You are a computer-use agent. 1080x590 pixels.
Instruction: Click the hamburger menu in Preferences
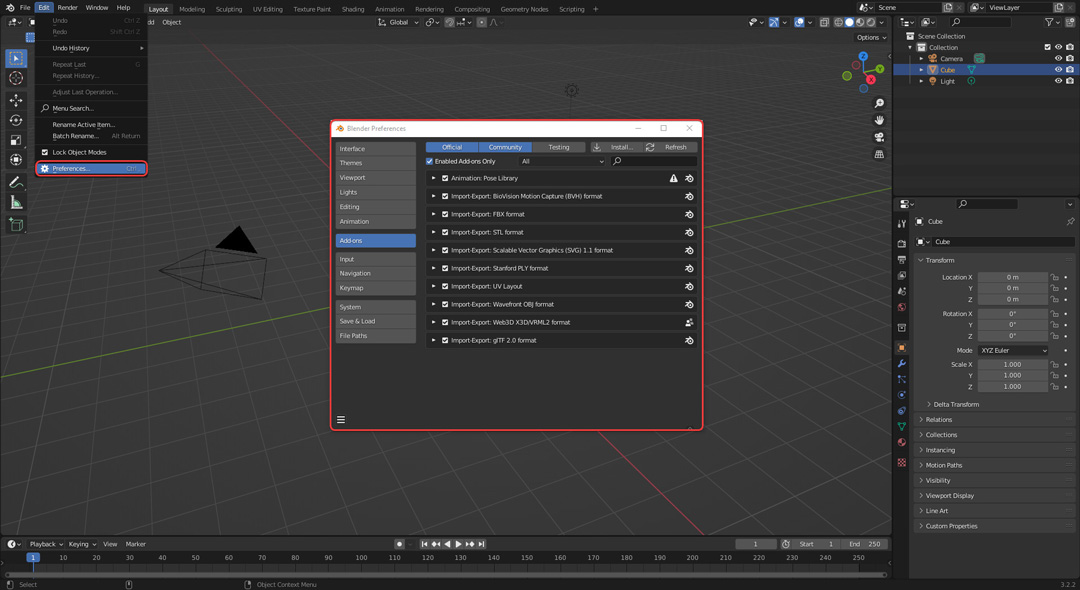click(341, 420)
